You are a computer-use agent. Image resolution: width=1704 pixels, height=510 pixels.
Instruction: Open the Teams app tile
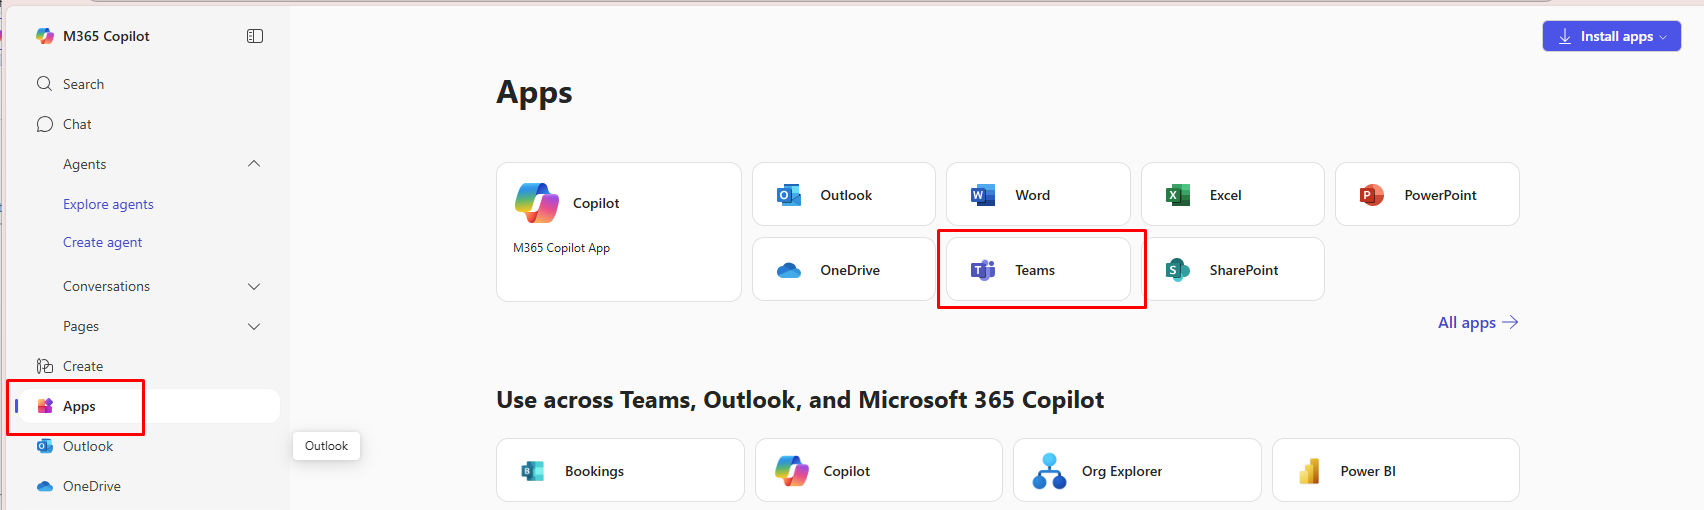1037,270
